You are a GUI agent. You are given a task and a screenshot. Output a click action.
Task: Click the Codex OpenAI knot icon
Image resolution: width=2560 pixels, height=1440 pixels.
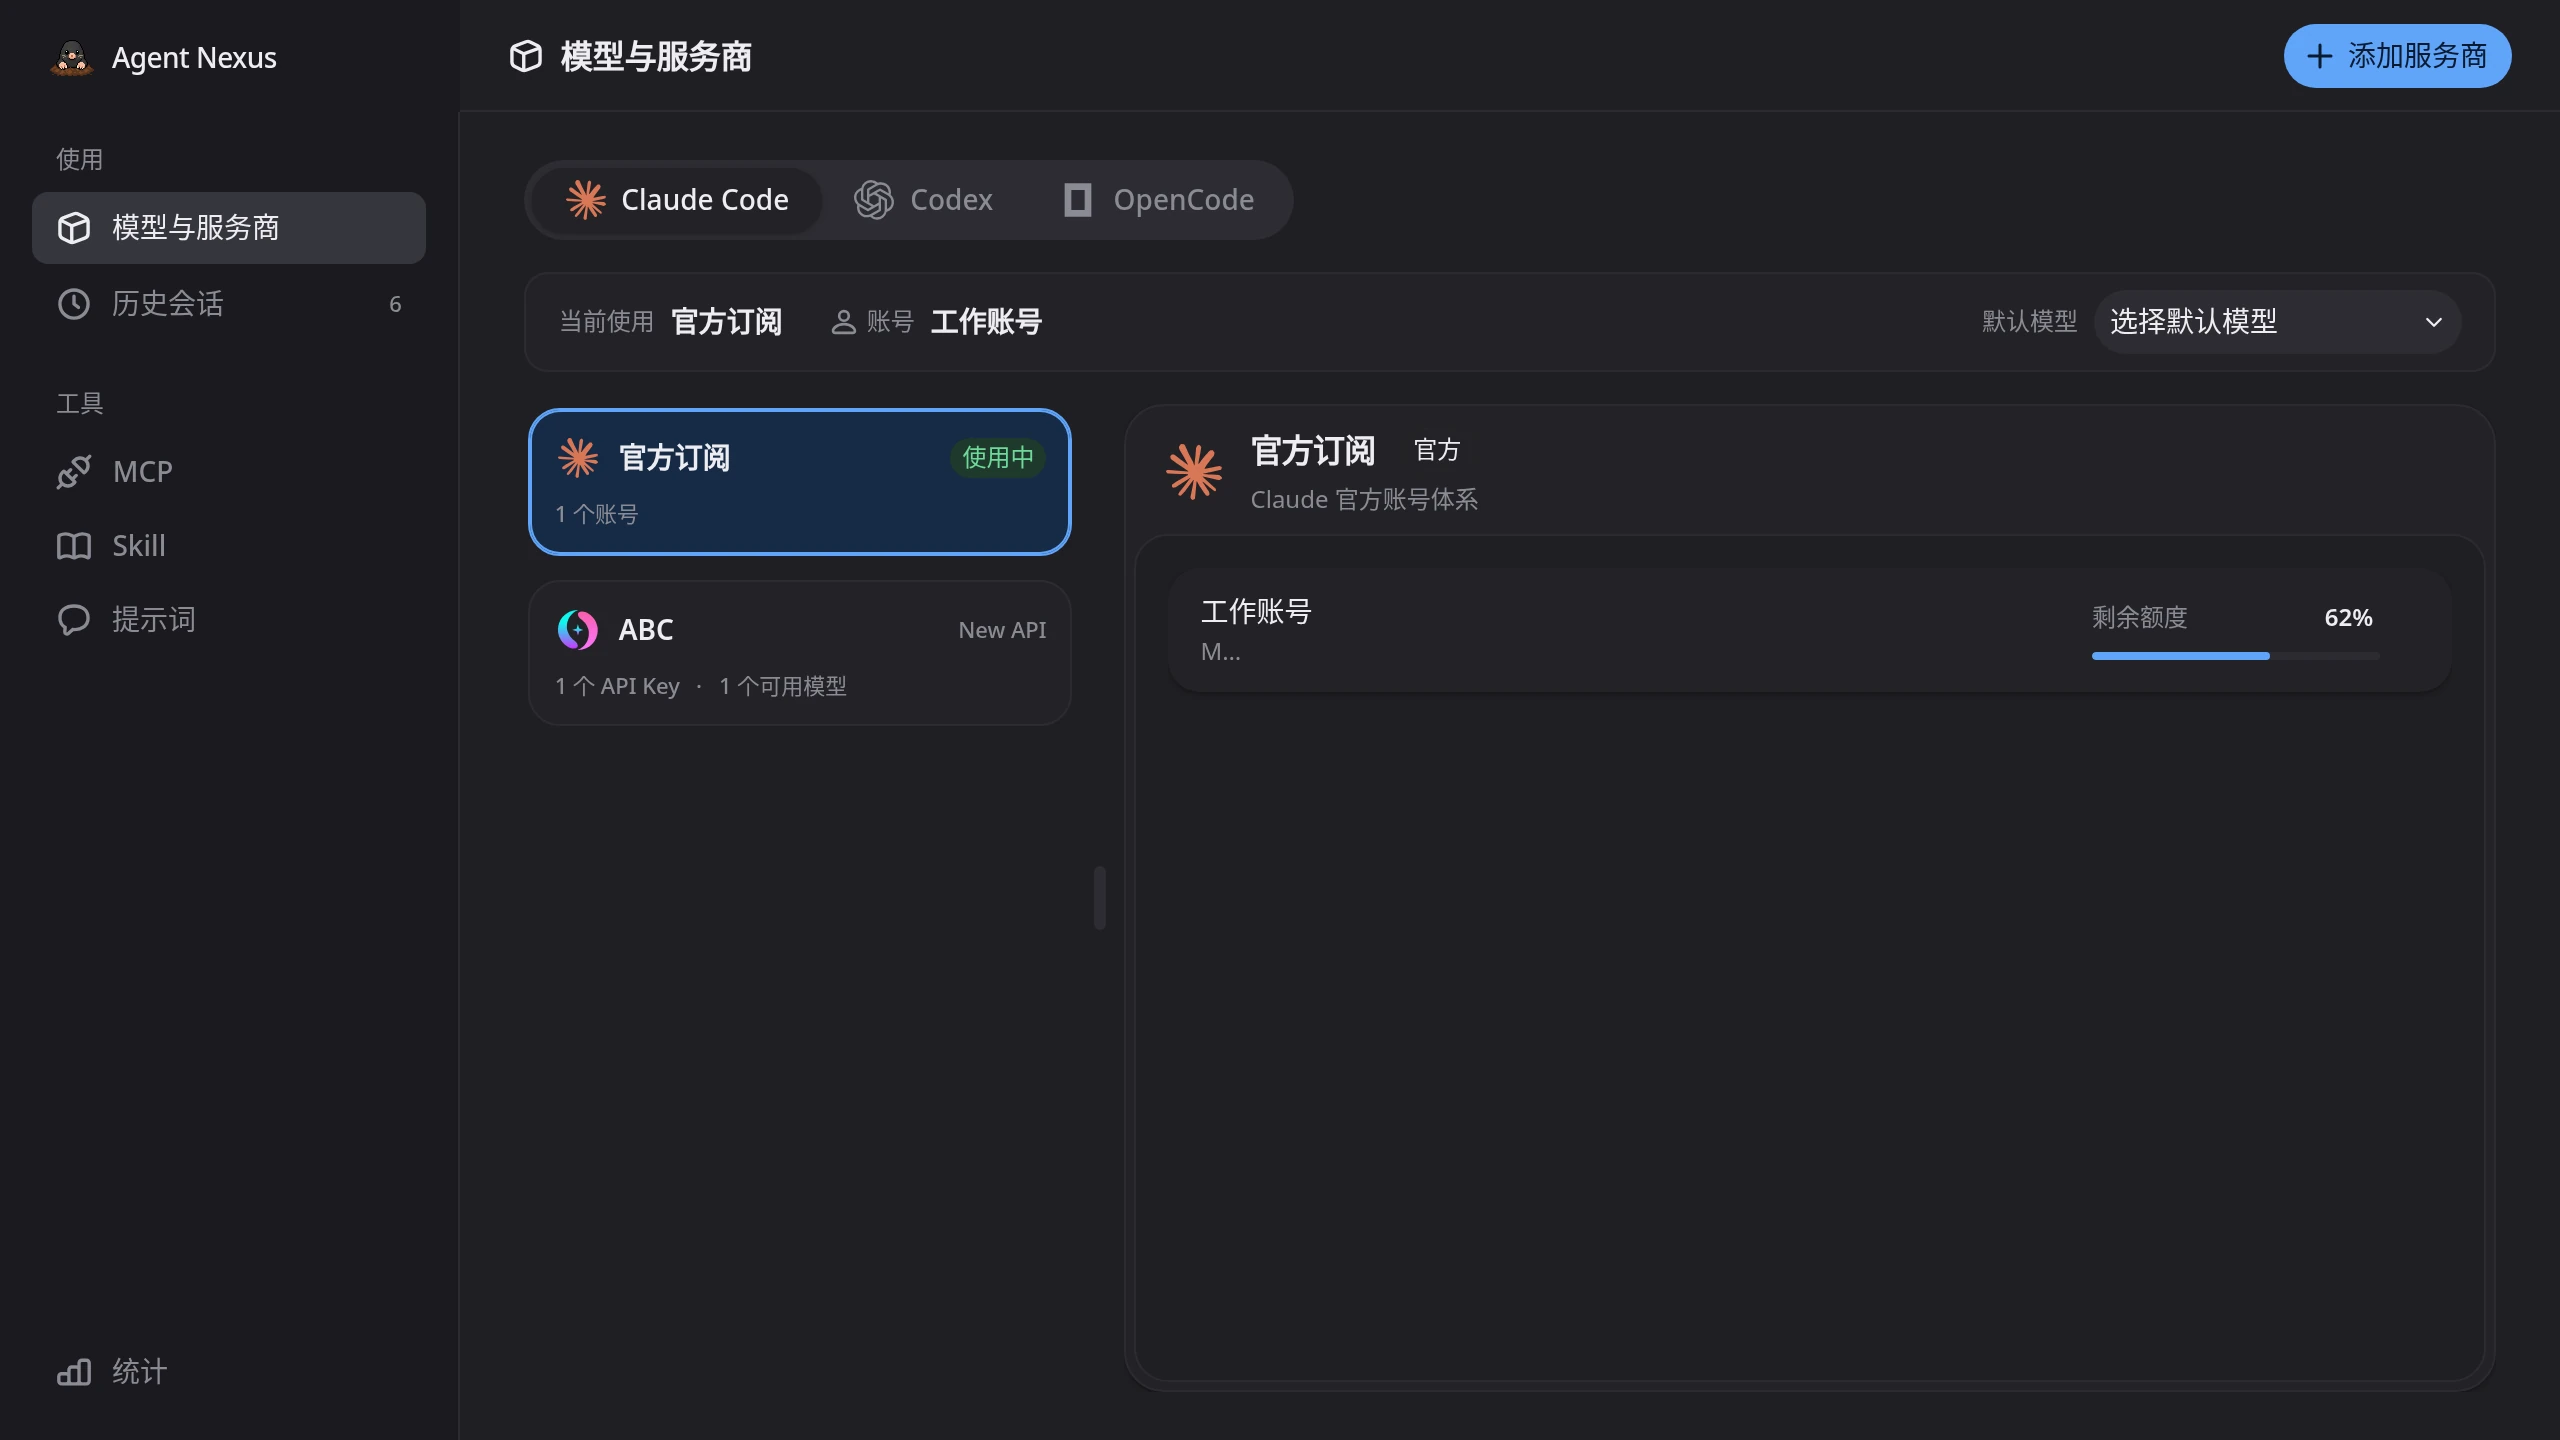tap(873, 200)
